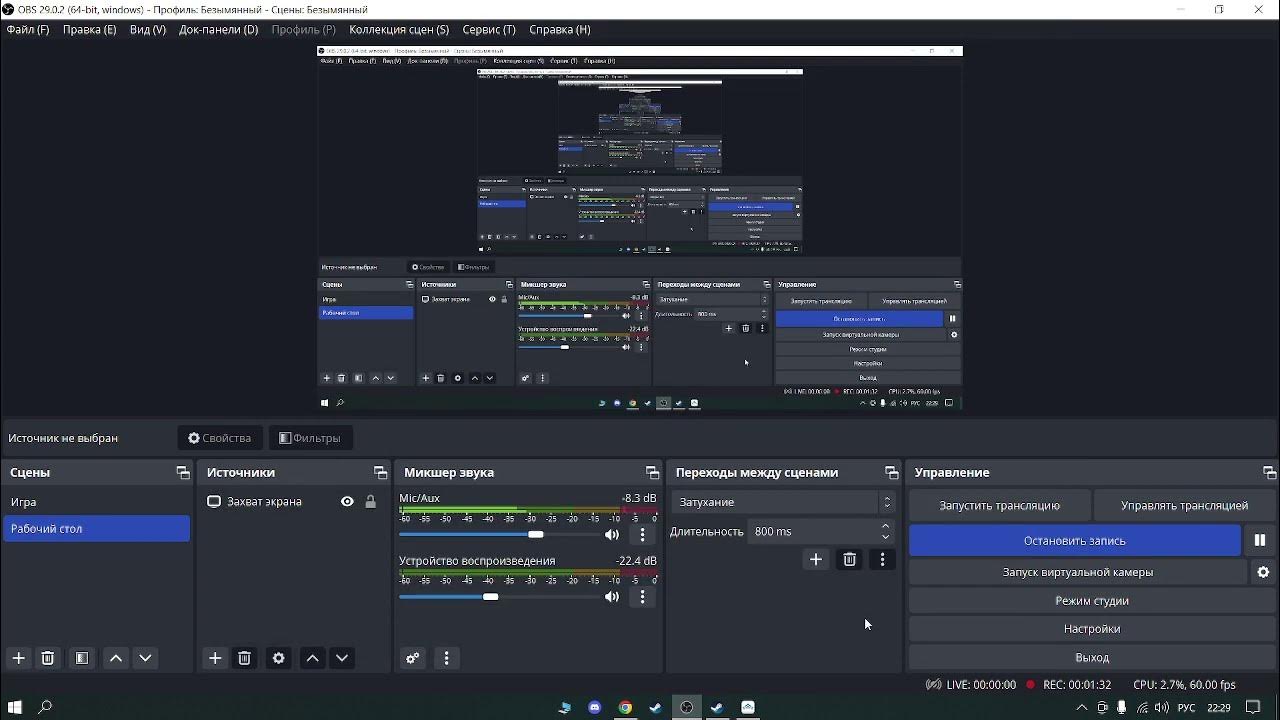The width and height of the screenshot is (1280, 720).
Task: Undock the Микшер звука panel
Action: click(x=652, y=473)
